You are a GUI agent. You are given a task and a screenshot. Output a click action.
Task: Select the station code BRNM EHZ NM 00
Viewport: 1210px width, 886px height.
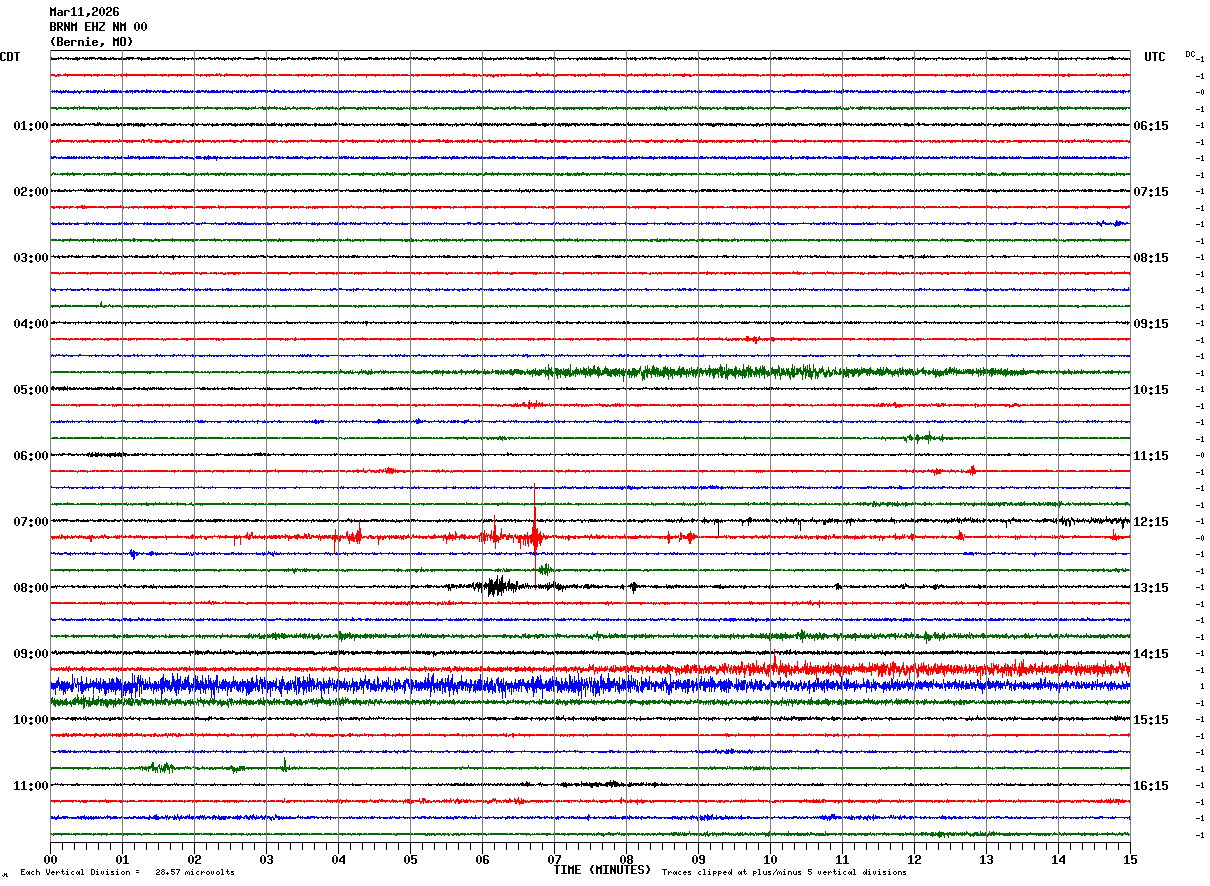coord(98,27)
